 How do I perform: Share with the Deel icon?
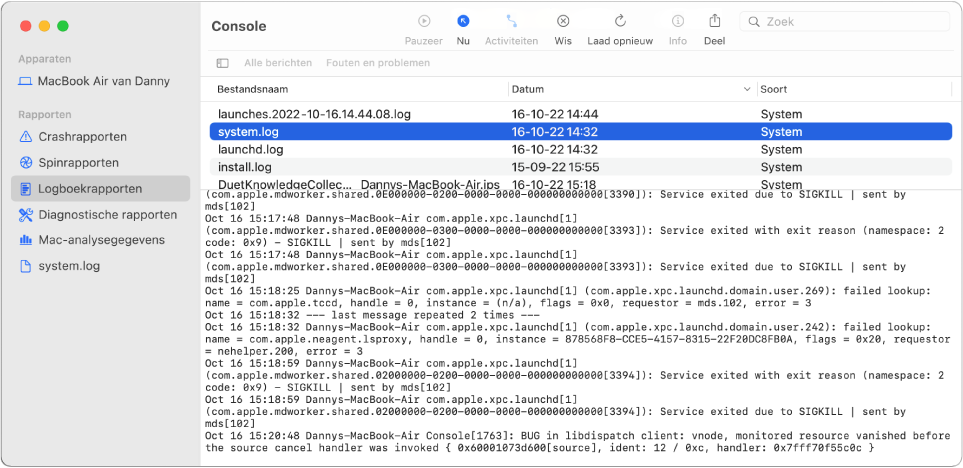tap(714, 21)
